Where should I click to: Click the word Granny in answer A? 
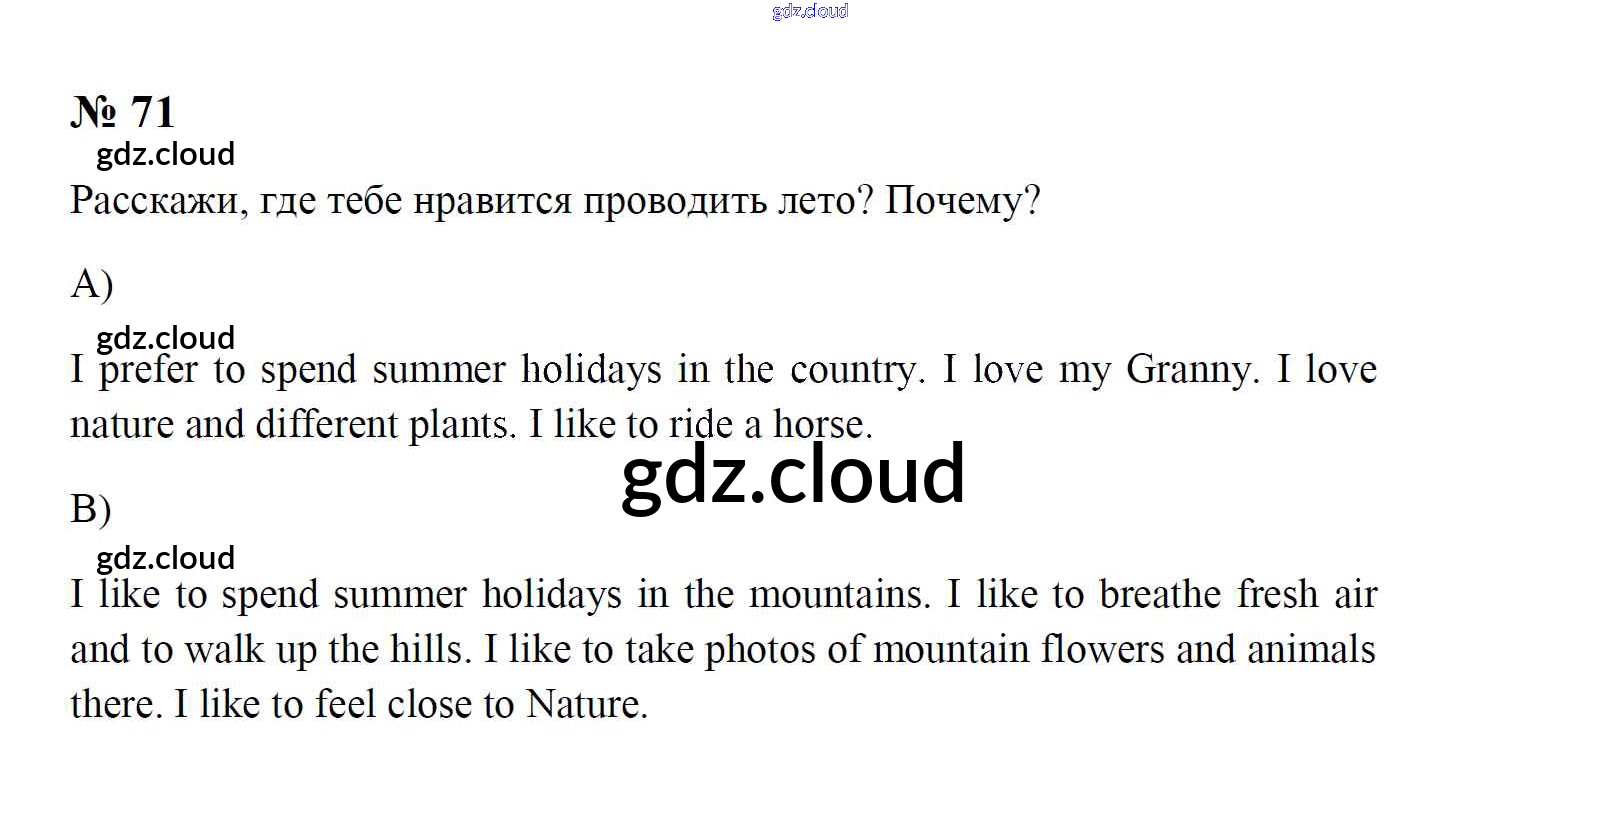1187,370
